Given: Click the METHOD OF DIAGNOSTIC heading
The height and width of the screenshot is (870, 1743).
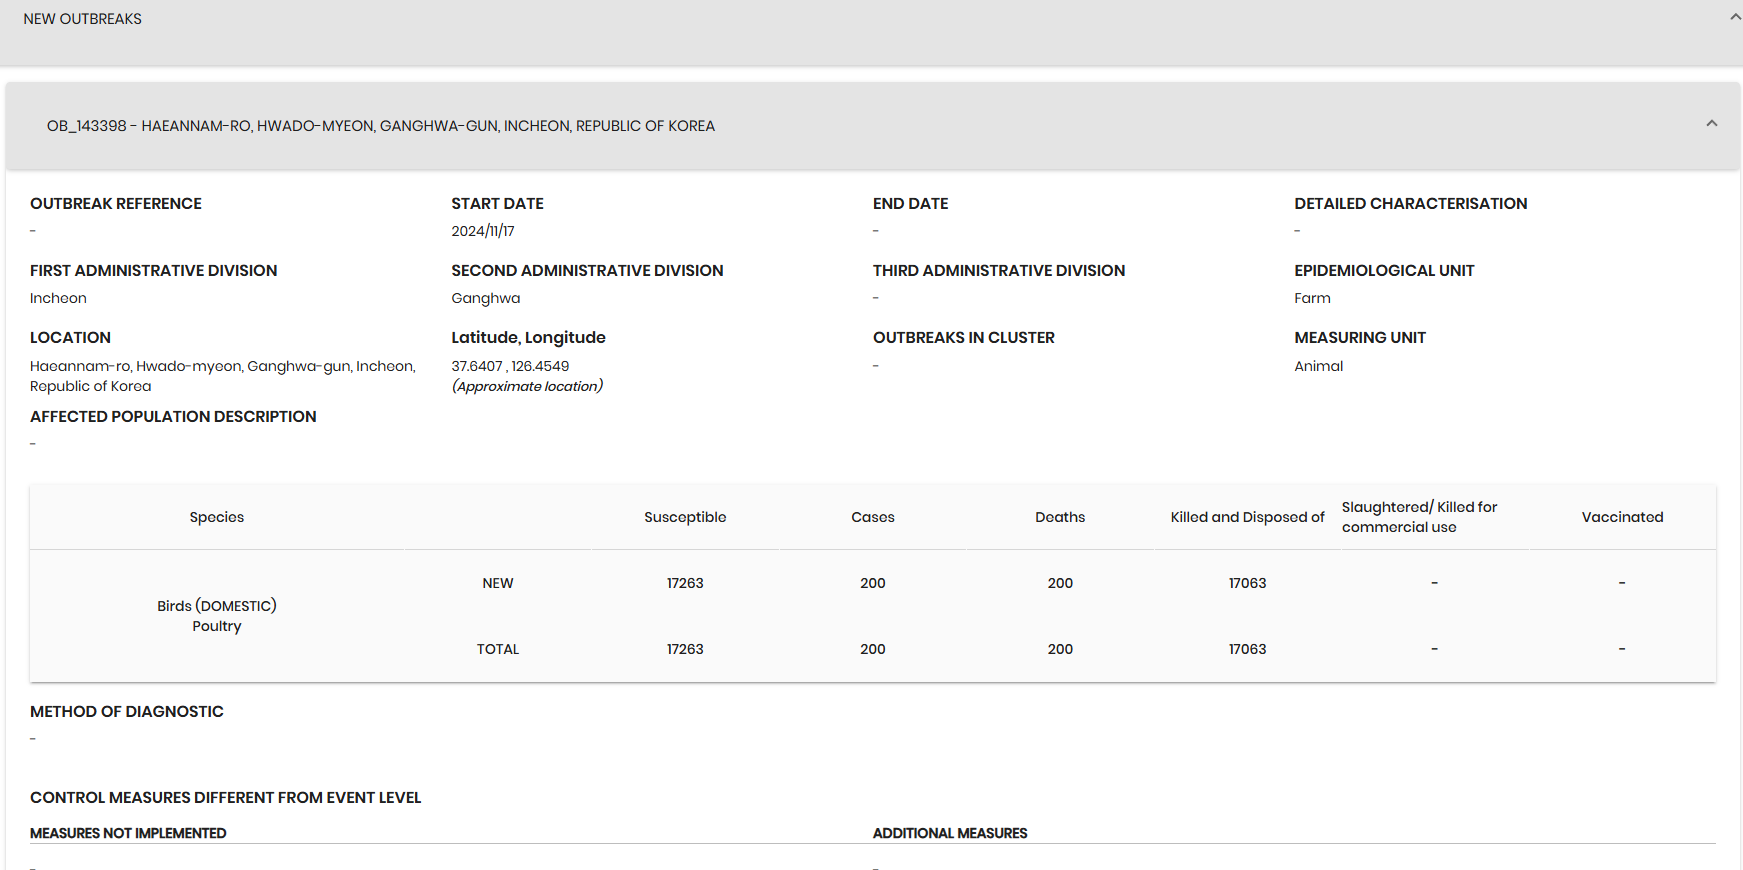Looking at the screenshot, I should (x=127, y=712).
